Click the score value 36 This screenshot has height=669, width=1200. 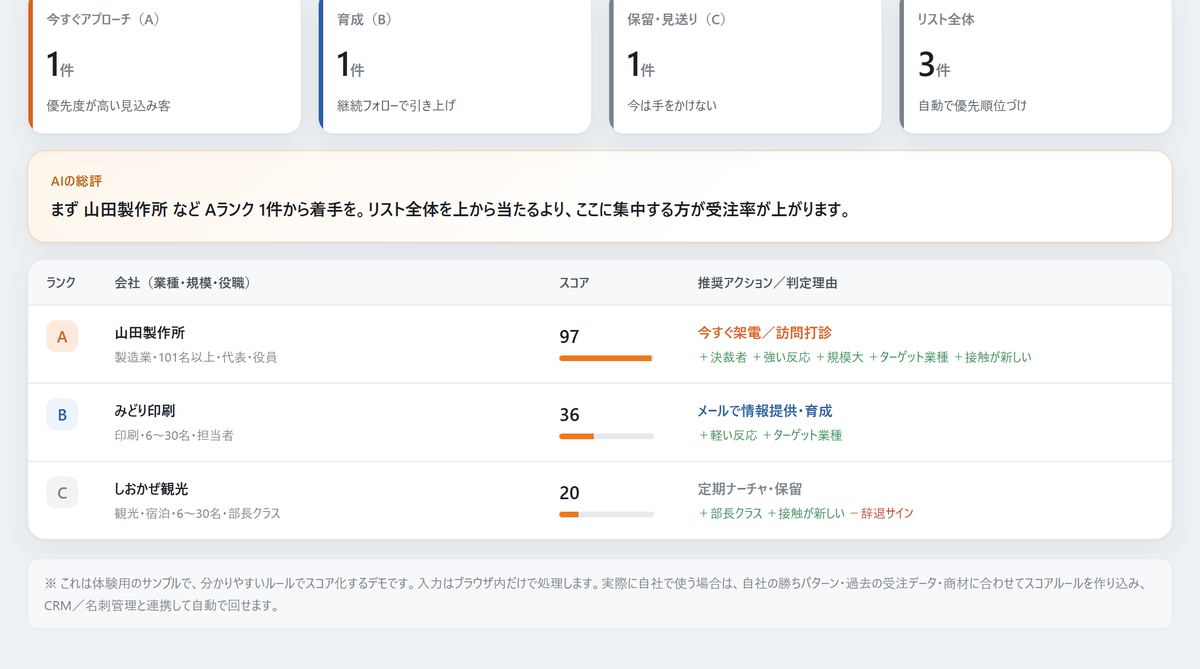[x=569, y=415]
